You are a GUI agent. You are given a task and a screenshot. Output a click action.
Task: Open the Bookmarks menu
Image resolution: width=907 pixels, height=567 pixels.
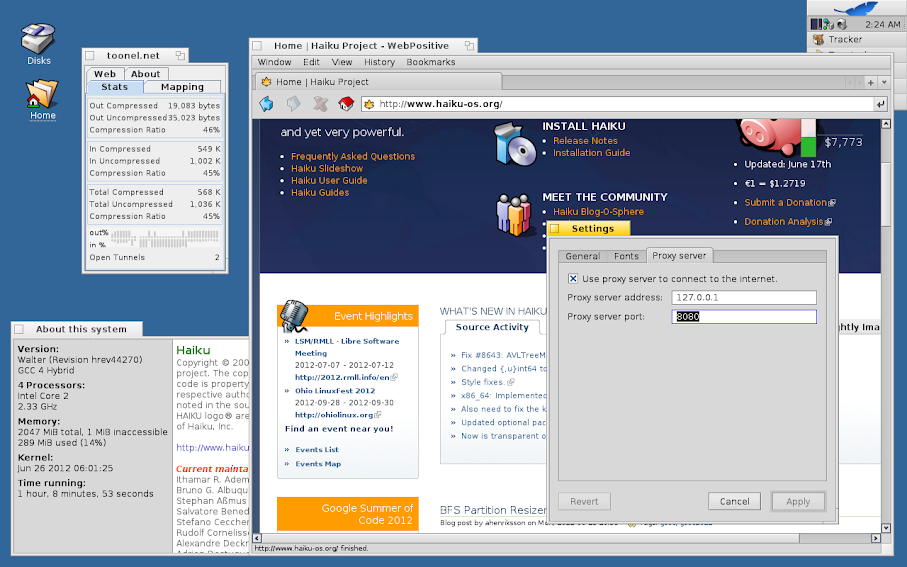[431, 62]
